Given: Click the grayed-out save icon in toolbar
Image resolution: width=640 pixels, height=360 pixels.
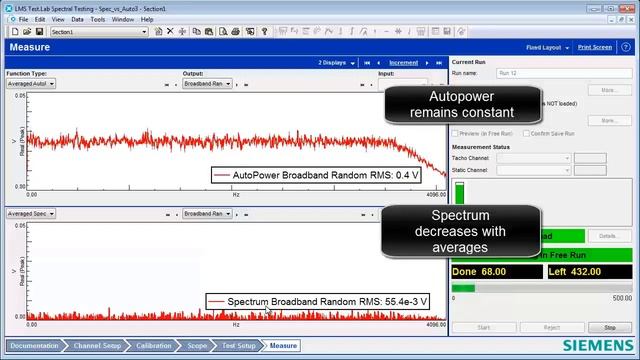Looking at the screenshot, I should tap(447, 31).
